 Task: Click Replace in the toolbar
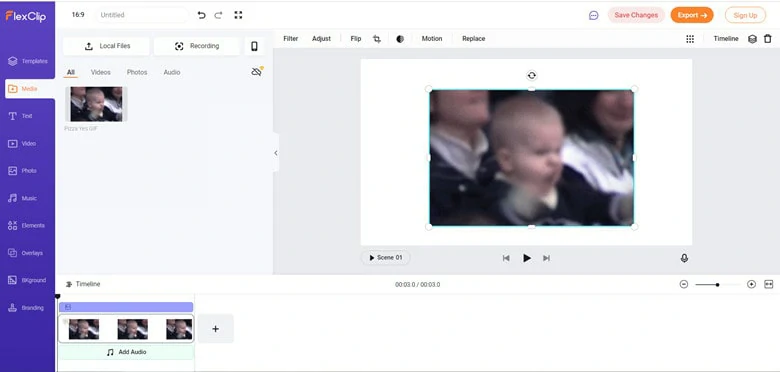click(x=474, y=39)
